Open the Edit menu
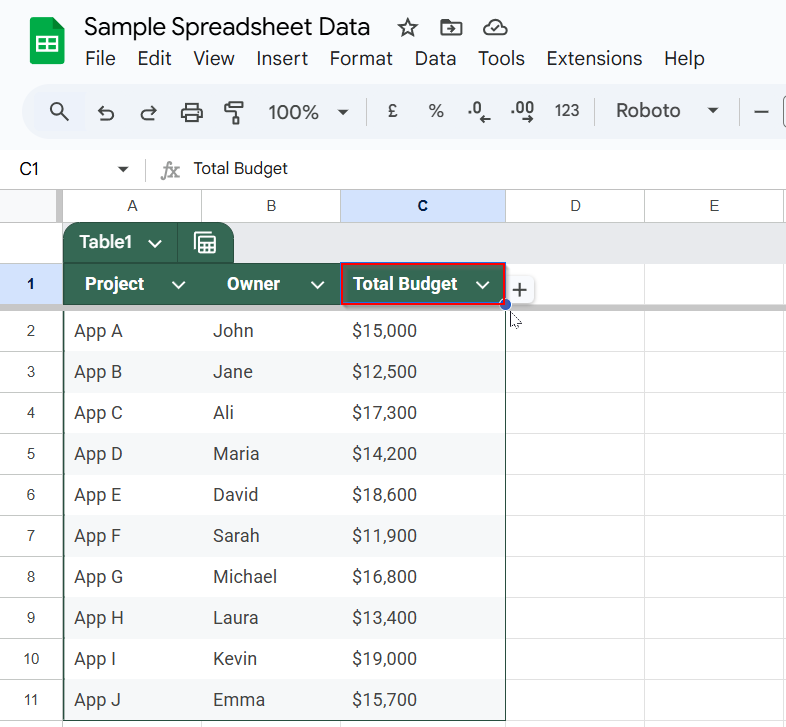Screen dimensions: 786x727 click(x=154, y=59)
